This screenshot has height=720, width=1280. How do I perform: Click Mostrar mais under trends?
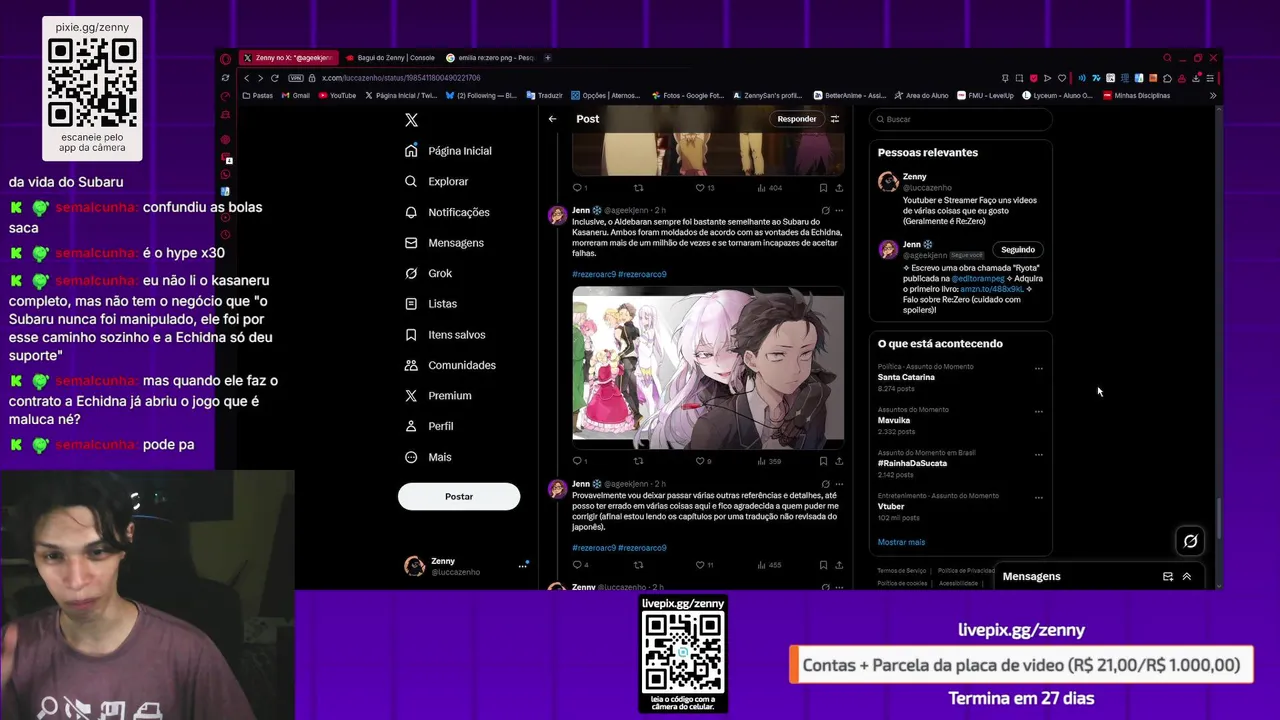pos(901,542)
